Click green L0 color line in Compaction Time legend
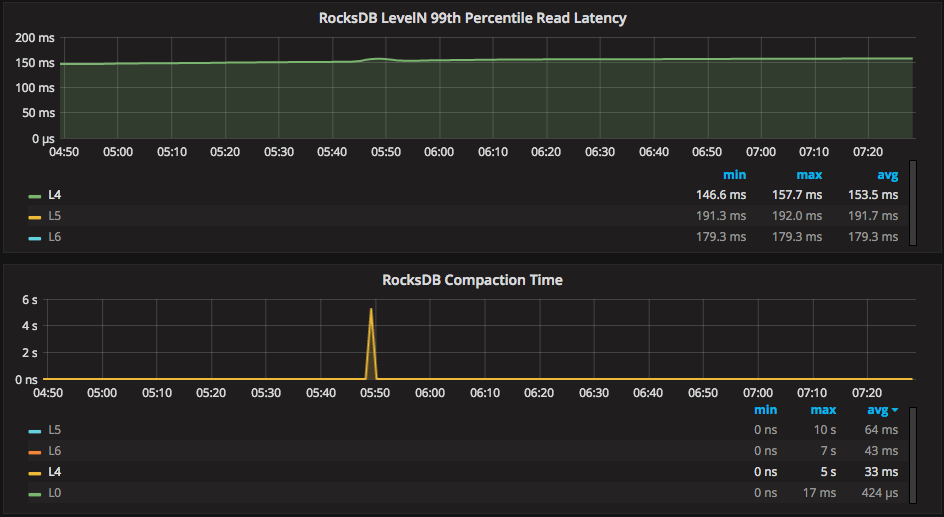Viewport: 944px width, 517px height. [35, 493]
